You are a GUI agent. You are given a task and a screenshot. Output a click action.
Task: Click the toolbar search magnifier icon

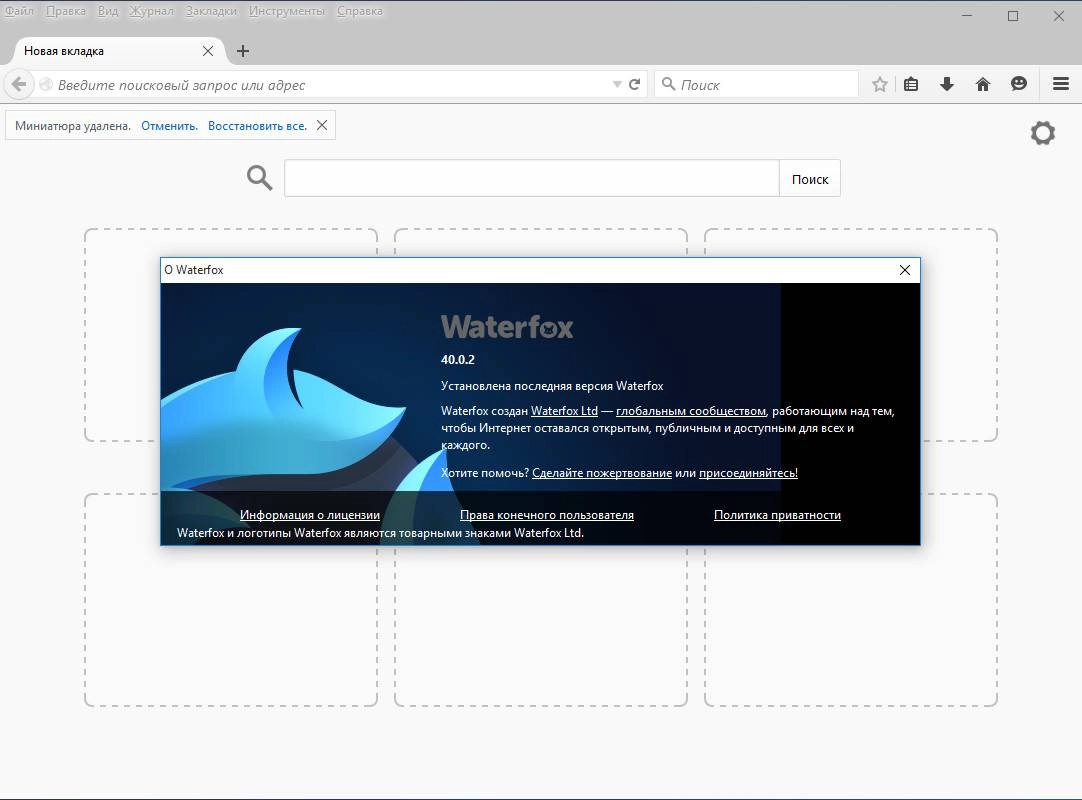coord(668,84)
